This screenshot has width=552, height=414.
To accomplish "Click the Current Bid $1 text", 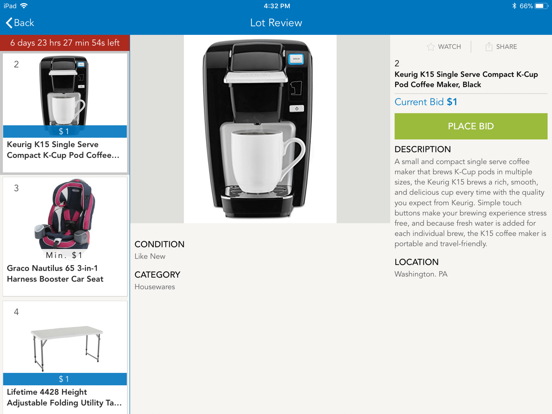I will coord(426,102).
